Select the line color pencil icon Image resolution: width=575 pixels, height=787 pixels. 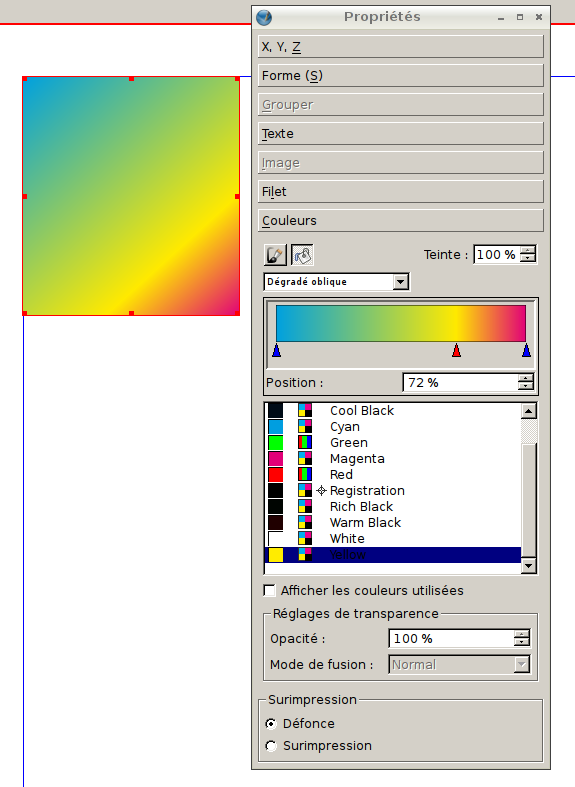pos(275,255)
